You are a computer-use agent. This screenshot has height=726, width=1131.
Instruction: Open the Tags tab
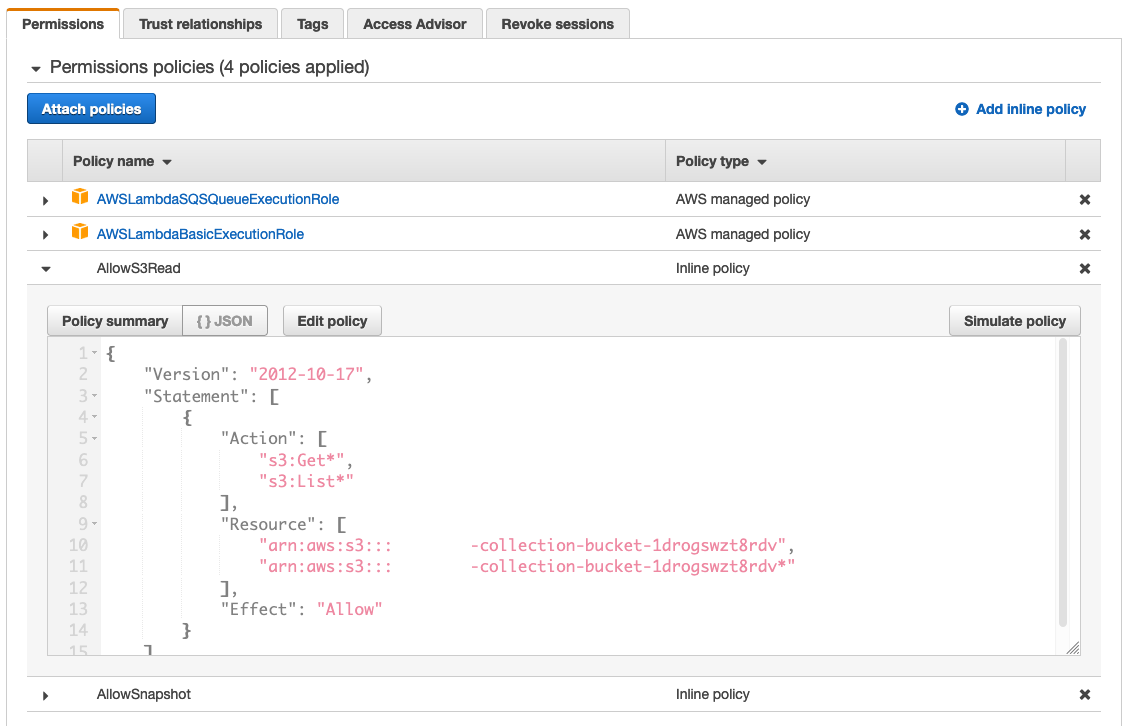click(312, 24)
